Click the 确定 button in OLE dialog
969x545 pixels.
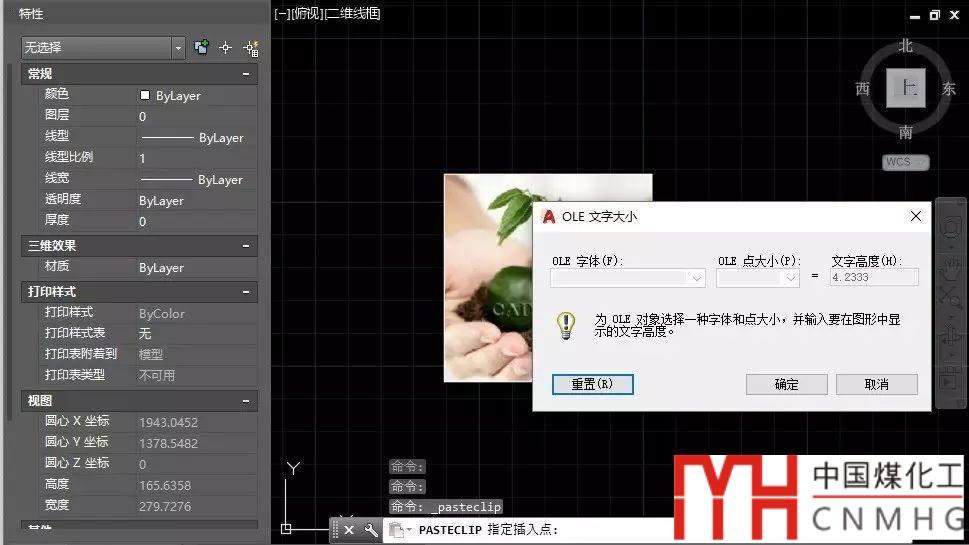pos(786,384)
